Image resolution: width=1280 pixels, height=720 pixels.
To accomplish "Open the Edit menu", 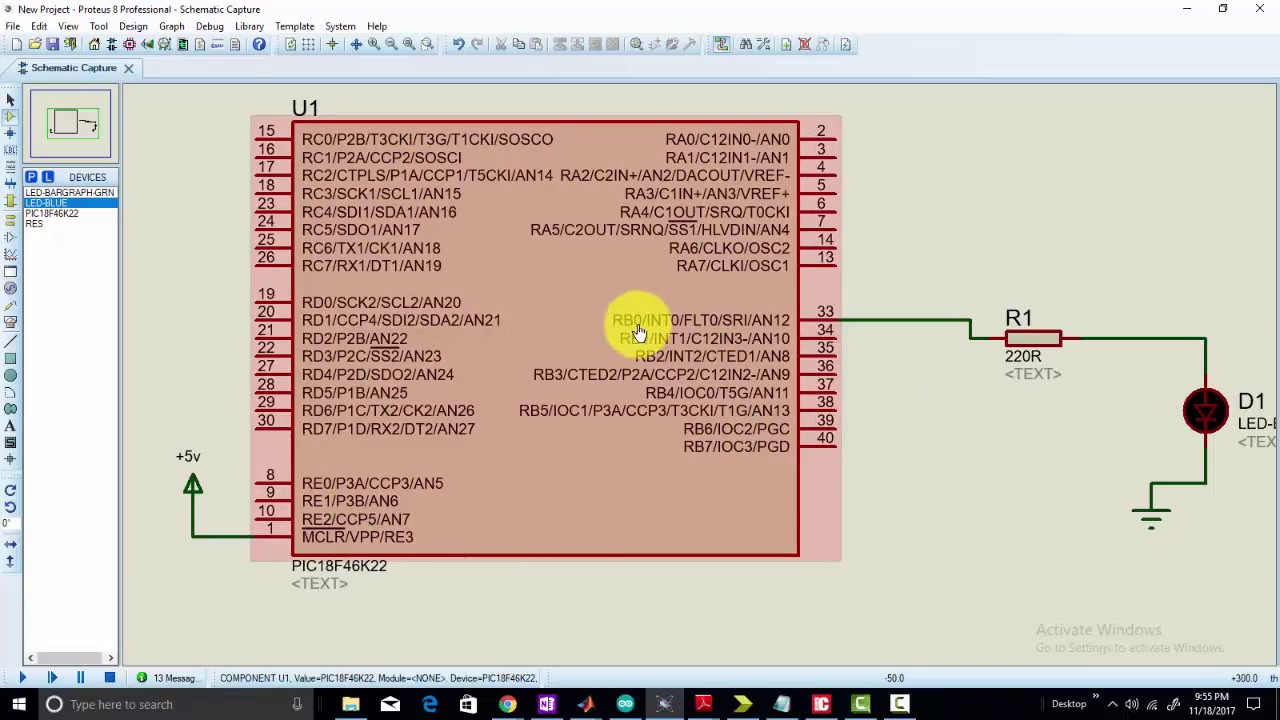I will (x=39, y=26).
